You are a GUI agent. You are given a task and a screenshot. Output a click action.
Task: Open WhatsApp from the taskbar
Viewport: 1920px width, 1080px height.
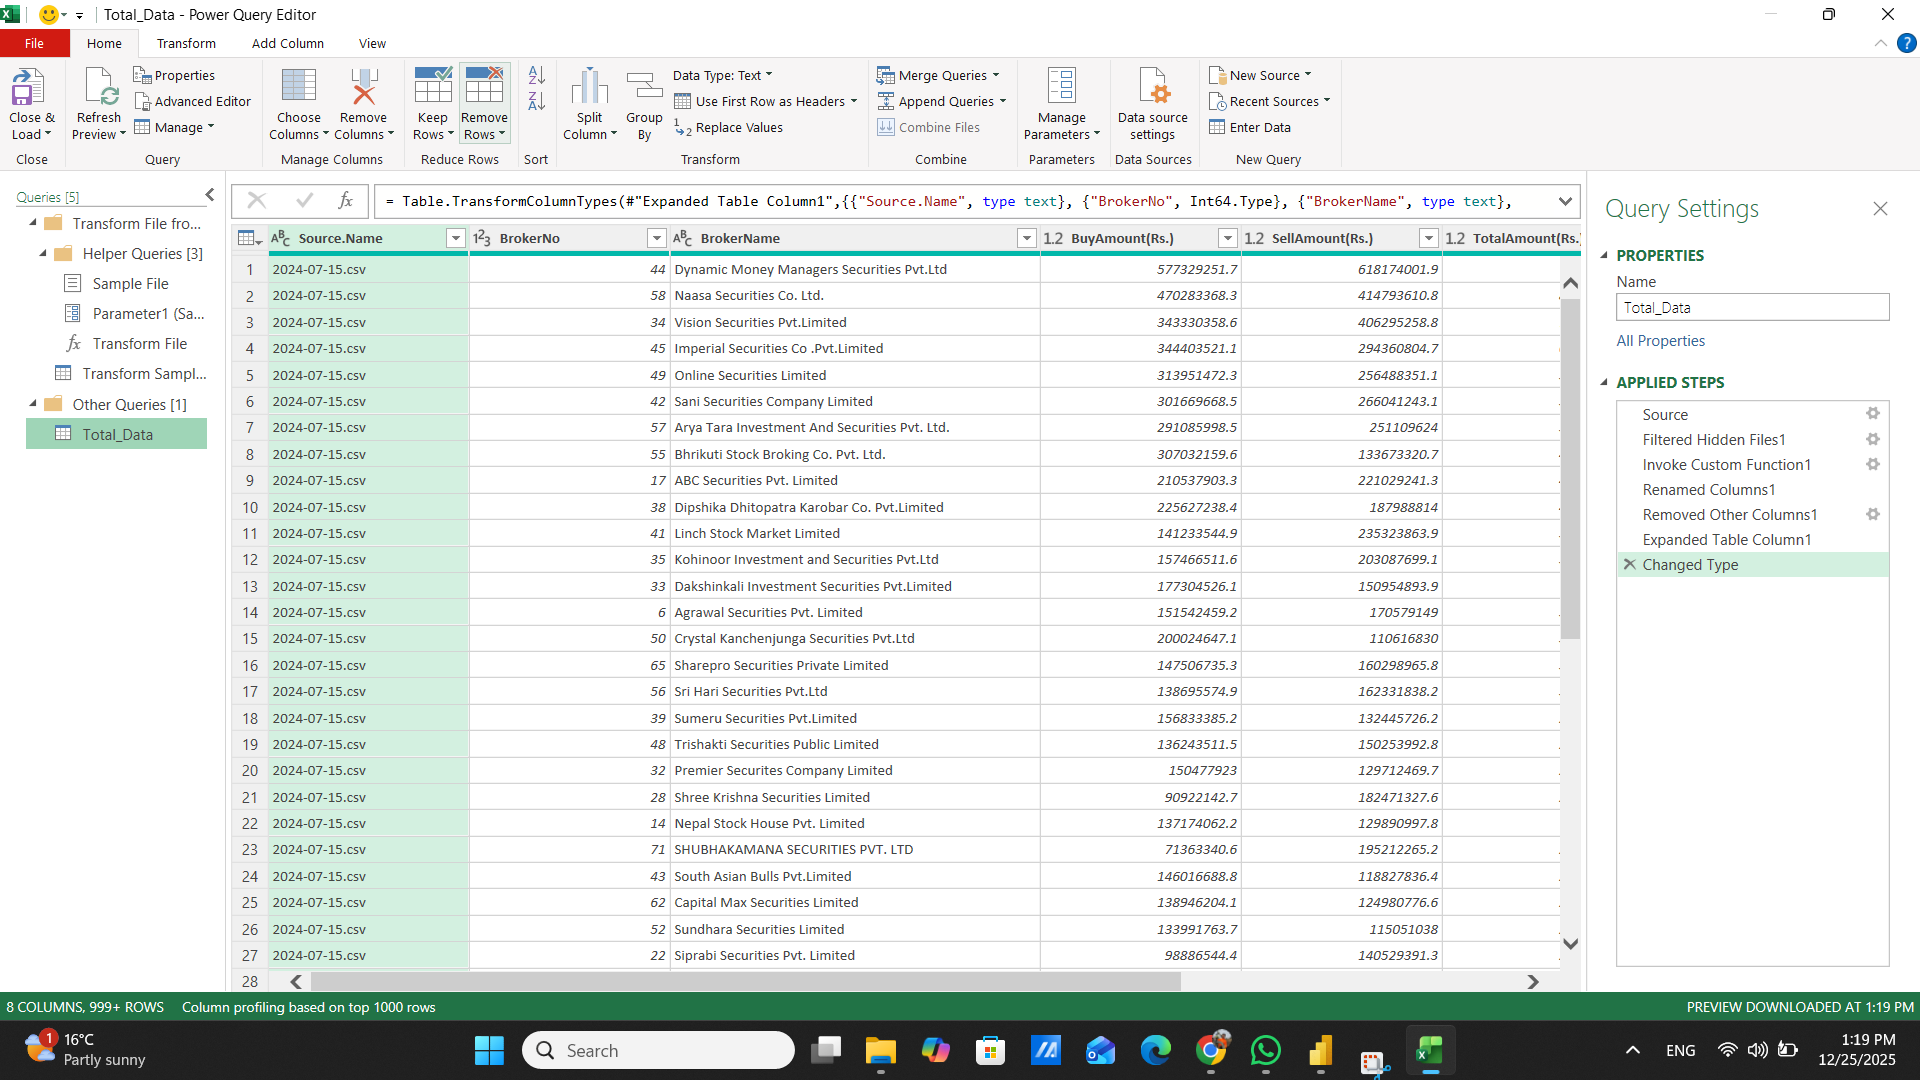pyautogui.click(x=1265, y=1050)
